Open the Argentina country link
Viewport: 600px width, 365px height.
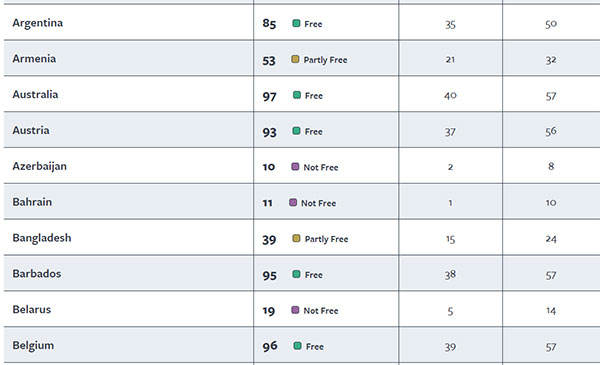point(38,23)
